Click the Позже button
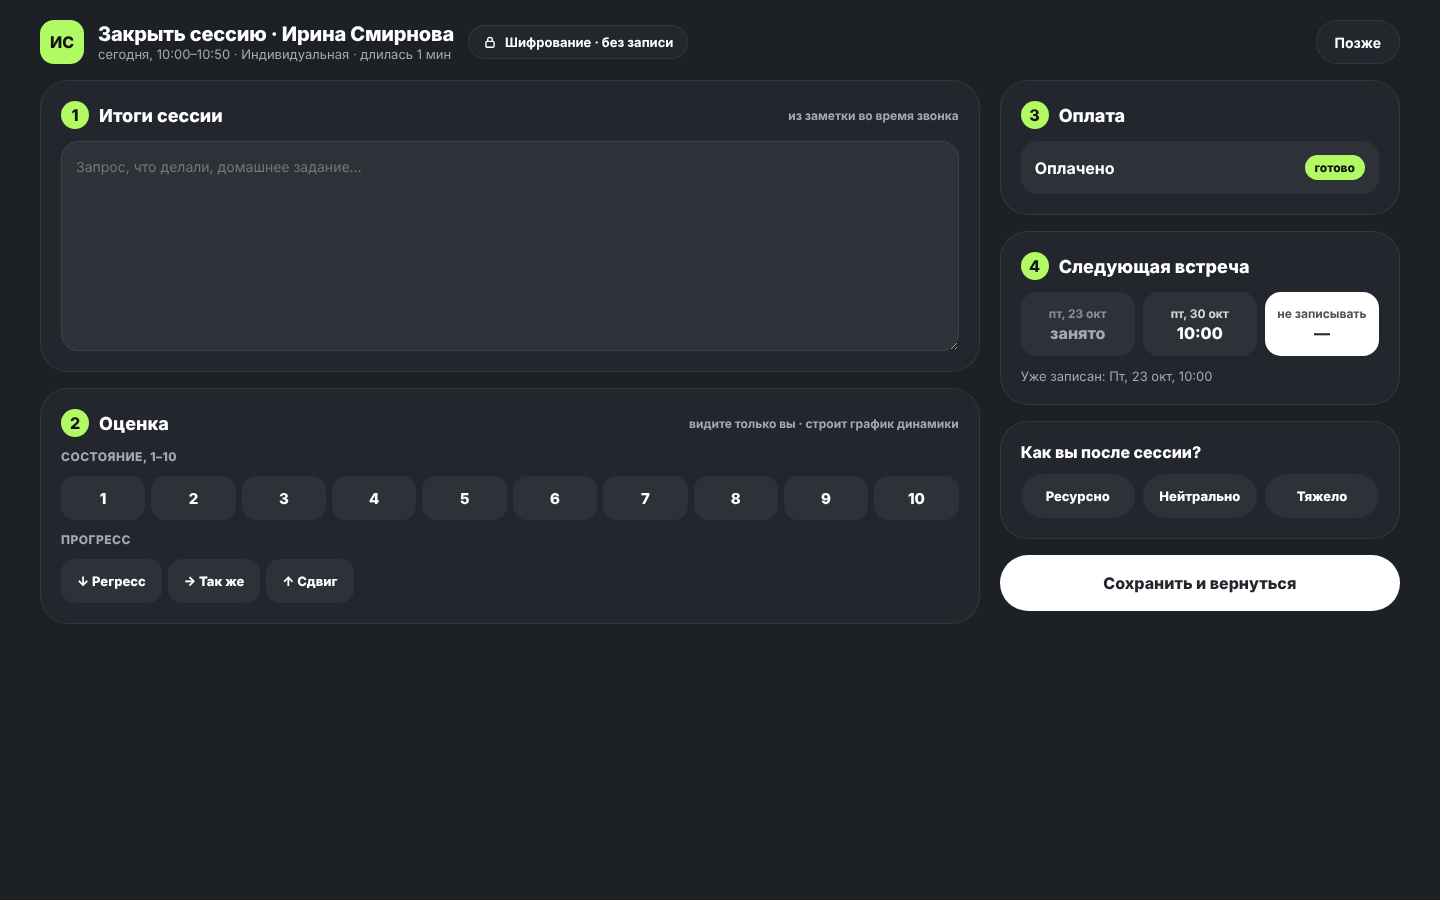Screen dimensions: 1440x900 (1357, 42)
